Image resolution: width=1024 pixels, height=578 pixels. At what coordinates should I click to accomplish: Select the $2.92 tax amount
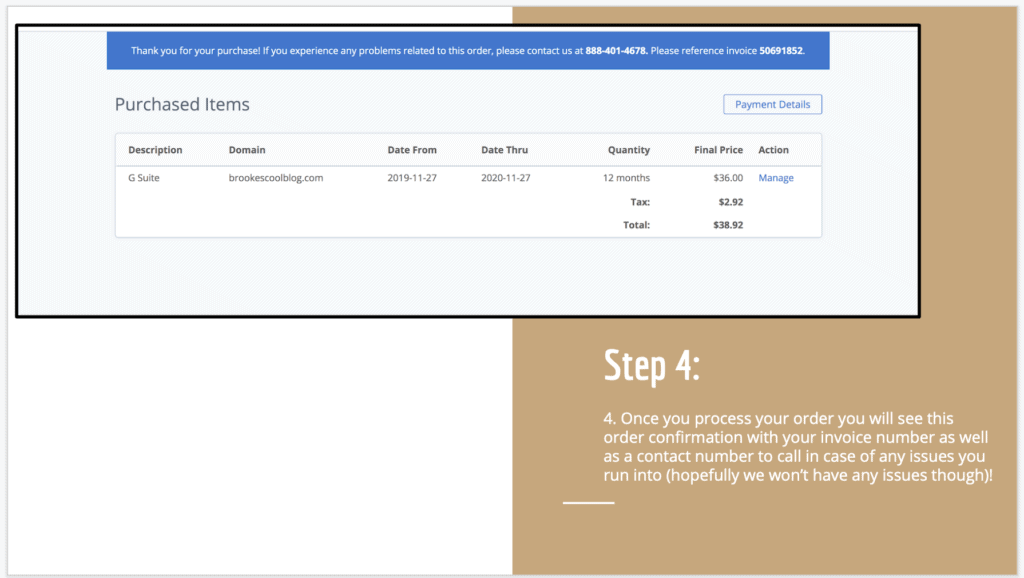tap(731, 201)
